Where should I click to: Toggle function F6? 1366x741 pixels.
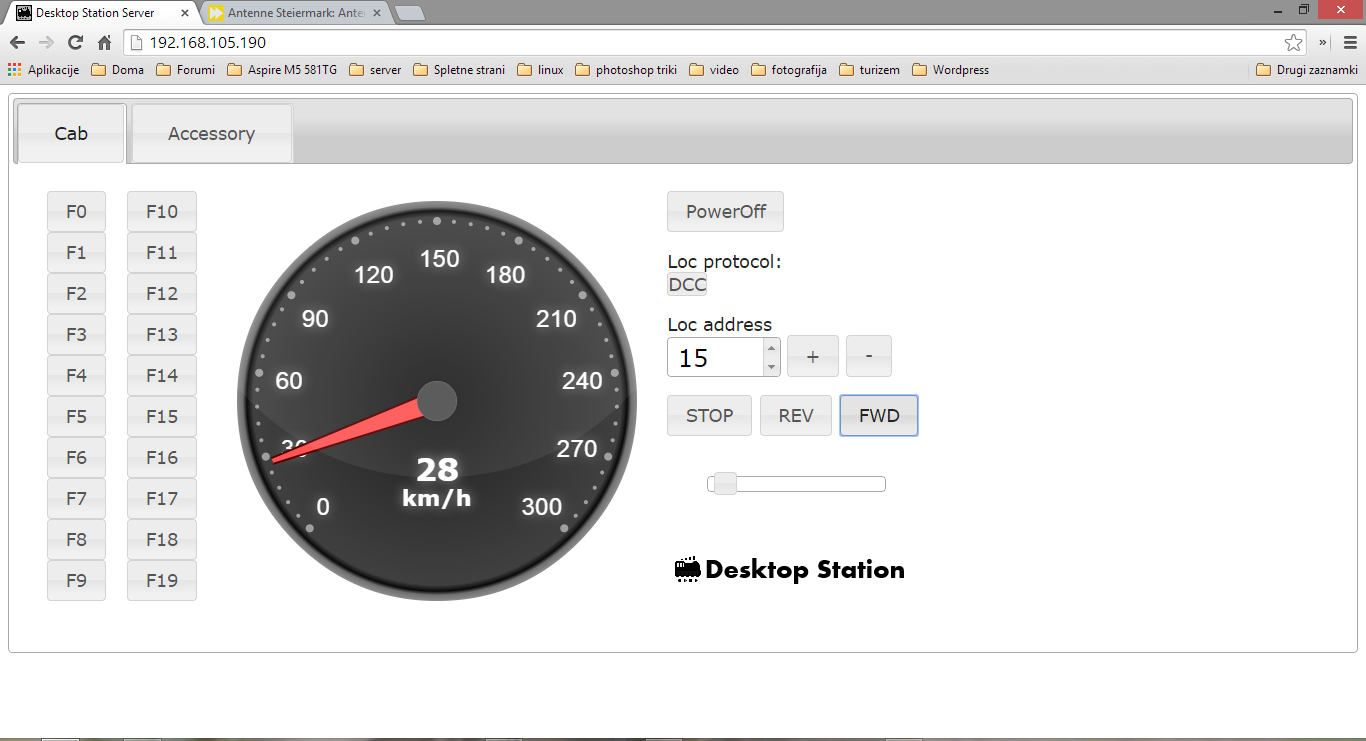(x=76, y=458)
